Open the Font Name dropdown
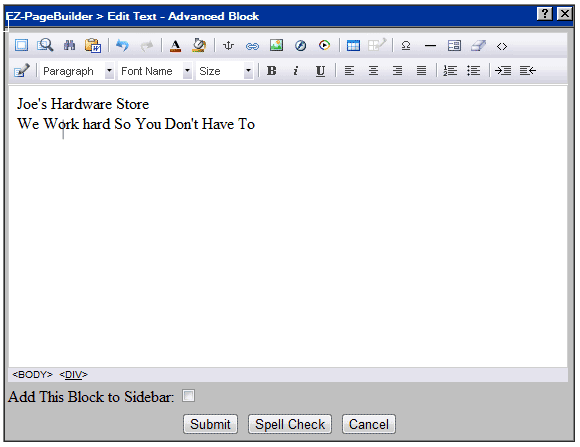Viewport: 580px width, 447px height. (155, 71)
